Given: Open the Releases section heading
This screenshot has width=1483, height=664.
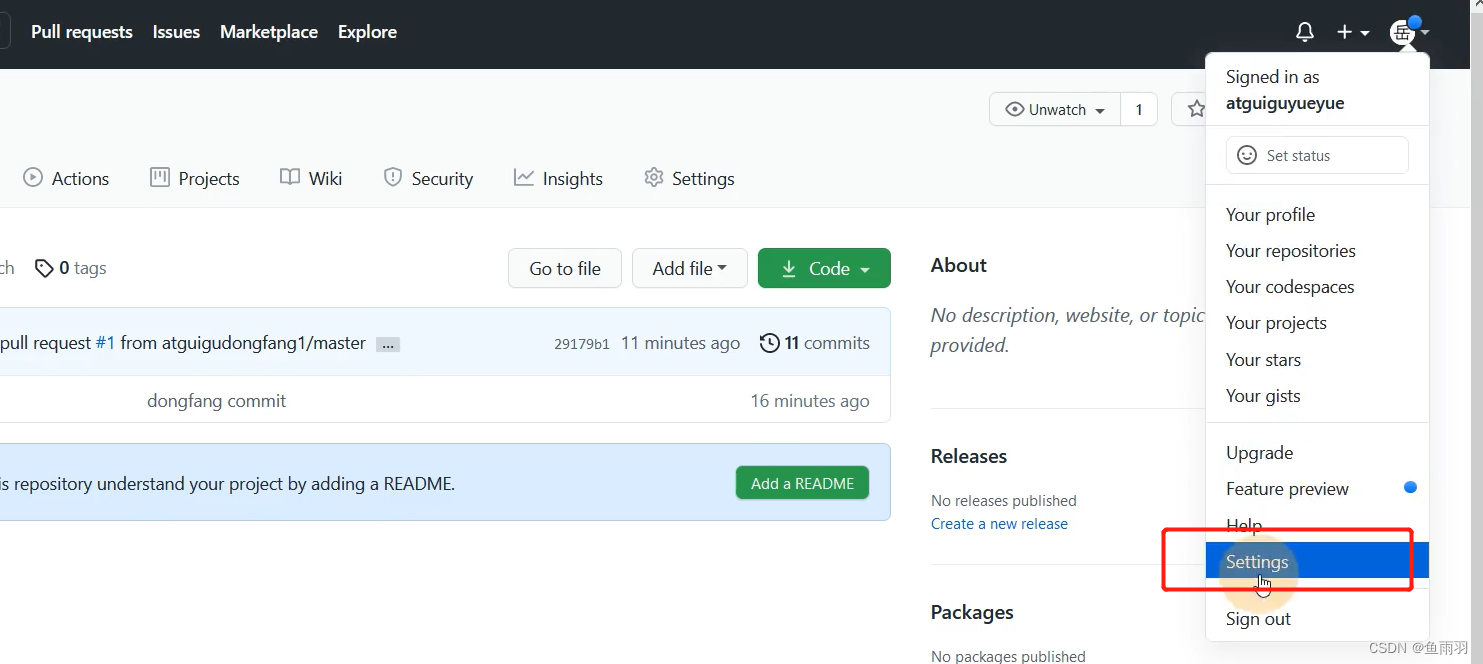Looking at the screenshot, I should pyautogui.click(x=969, y=456).
